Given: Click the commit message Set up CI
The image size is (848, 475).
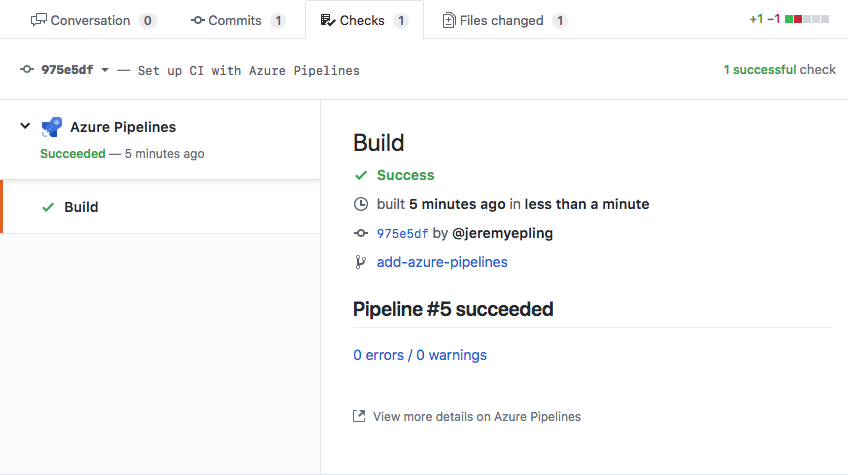Looking at the screenshot, I should [x=249, y=71].
